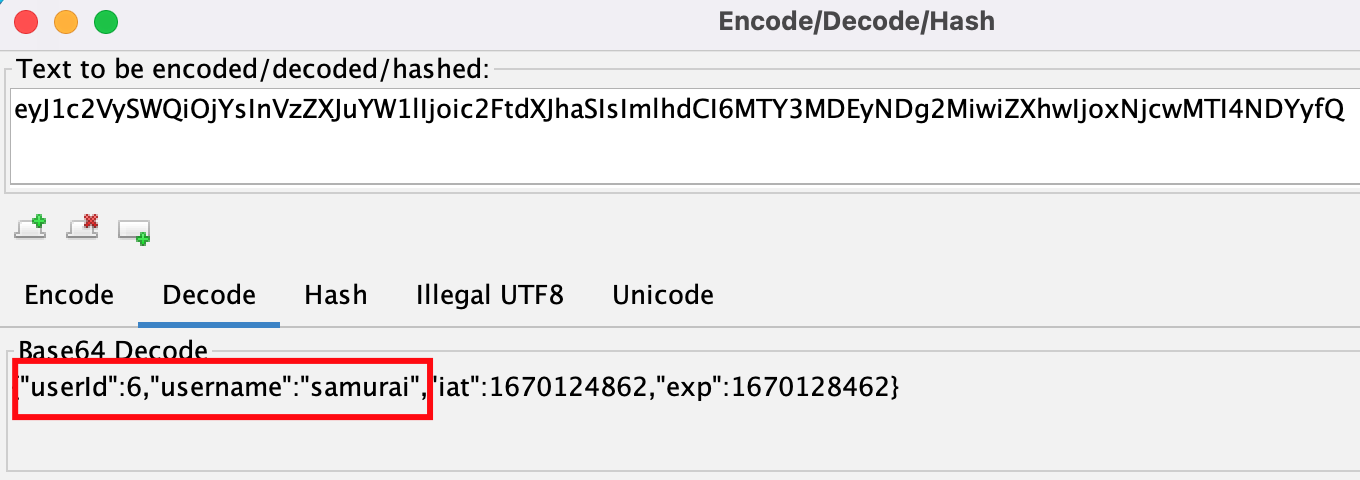
Task: Switch to the Encode tab
Action: (x=69, y=295)
